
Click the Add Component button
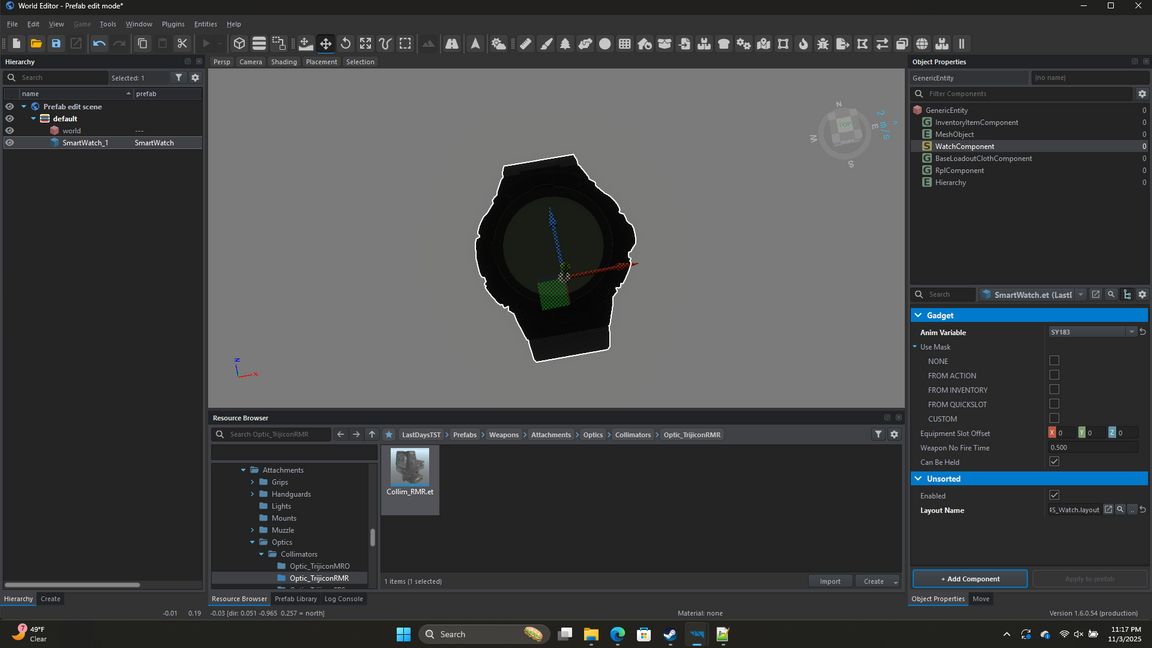click(969, 579)
